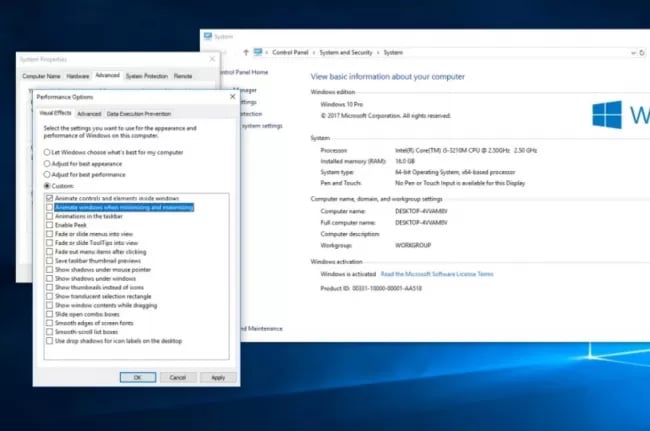Screen dimensions: 650x431
Task: Open Control Panel Home link
Action: pos(245,72)
